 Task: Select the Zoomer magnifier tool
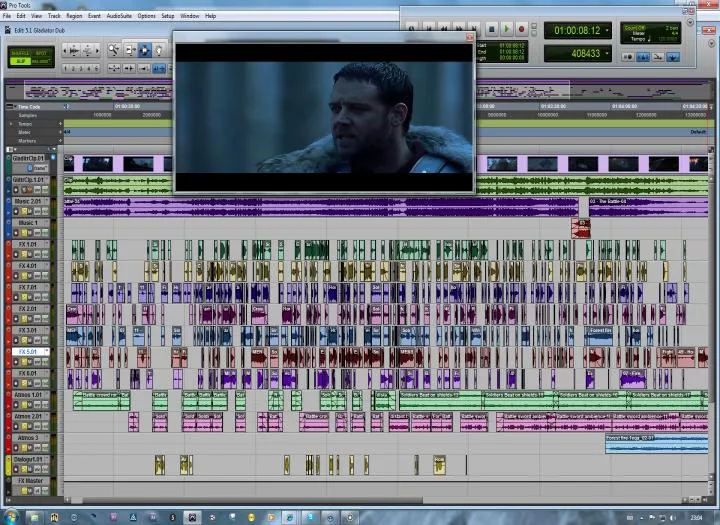tap(114, 50)
